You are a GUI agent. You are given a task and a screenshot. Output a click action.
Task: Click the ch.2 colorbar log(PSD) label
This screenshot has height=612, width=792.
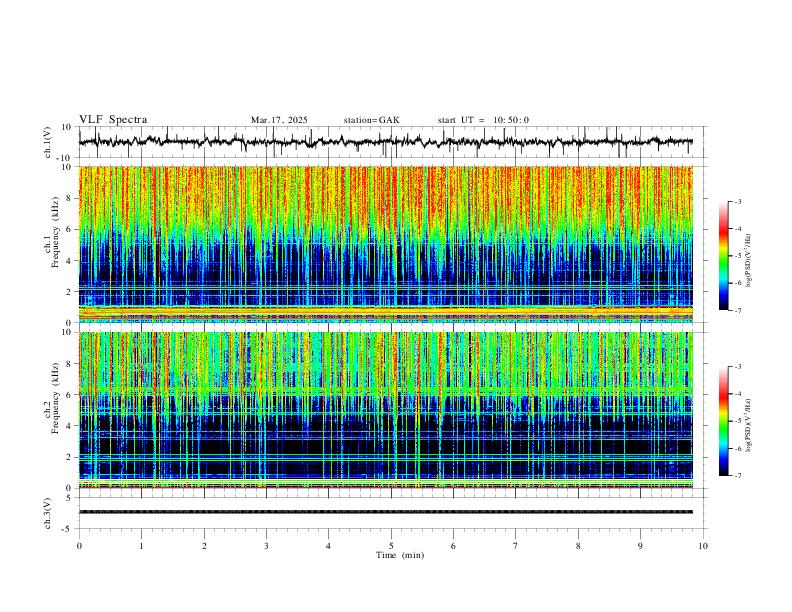pyautogui.click(x=749, y=426)
